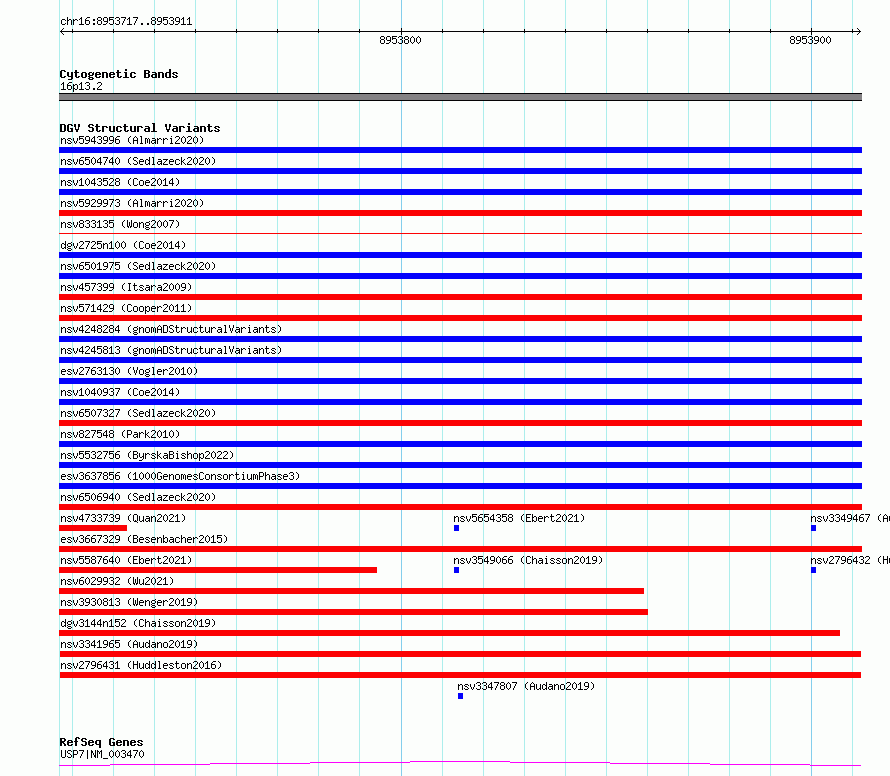Click esv3637856 (1000GenomesConsortiumPhase3) label

click(x=180, y=476)
